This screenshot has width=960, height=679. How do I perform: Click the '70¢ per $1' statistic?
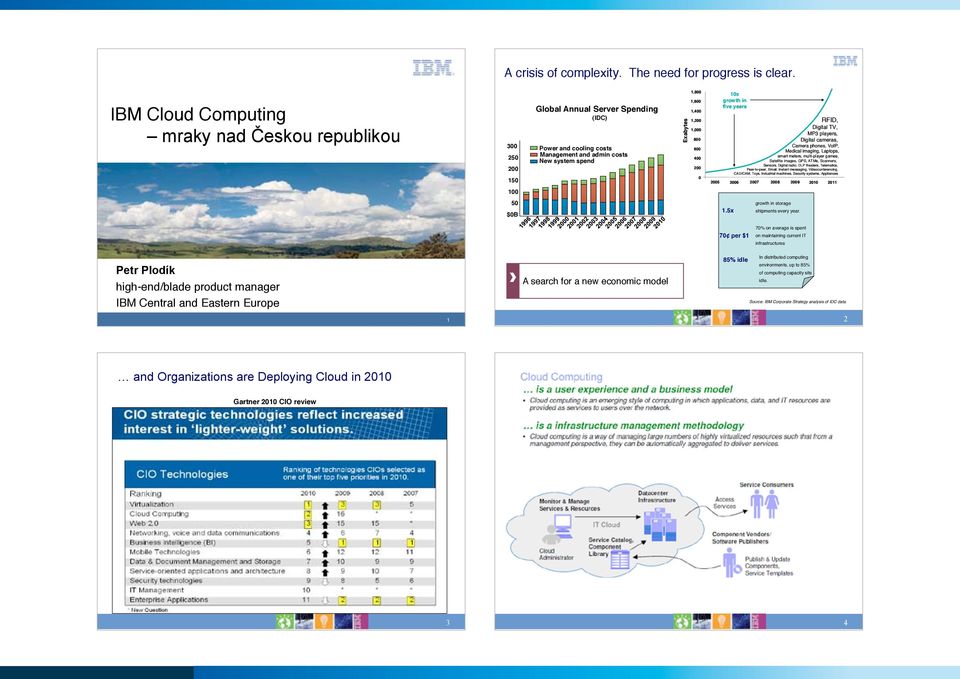(734, 235)
